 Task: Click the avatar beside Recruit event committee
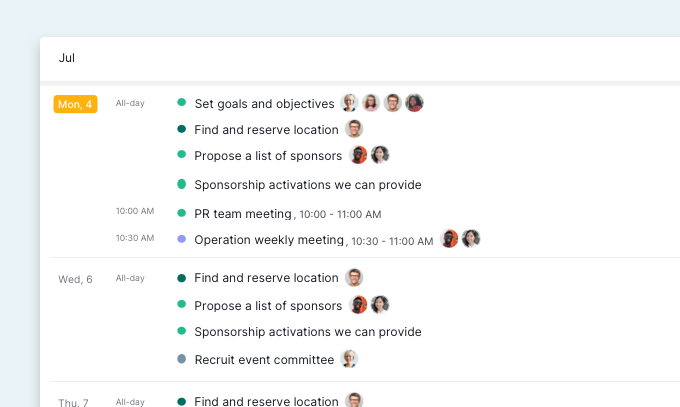[349, 359]
